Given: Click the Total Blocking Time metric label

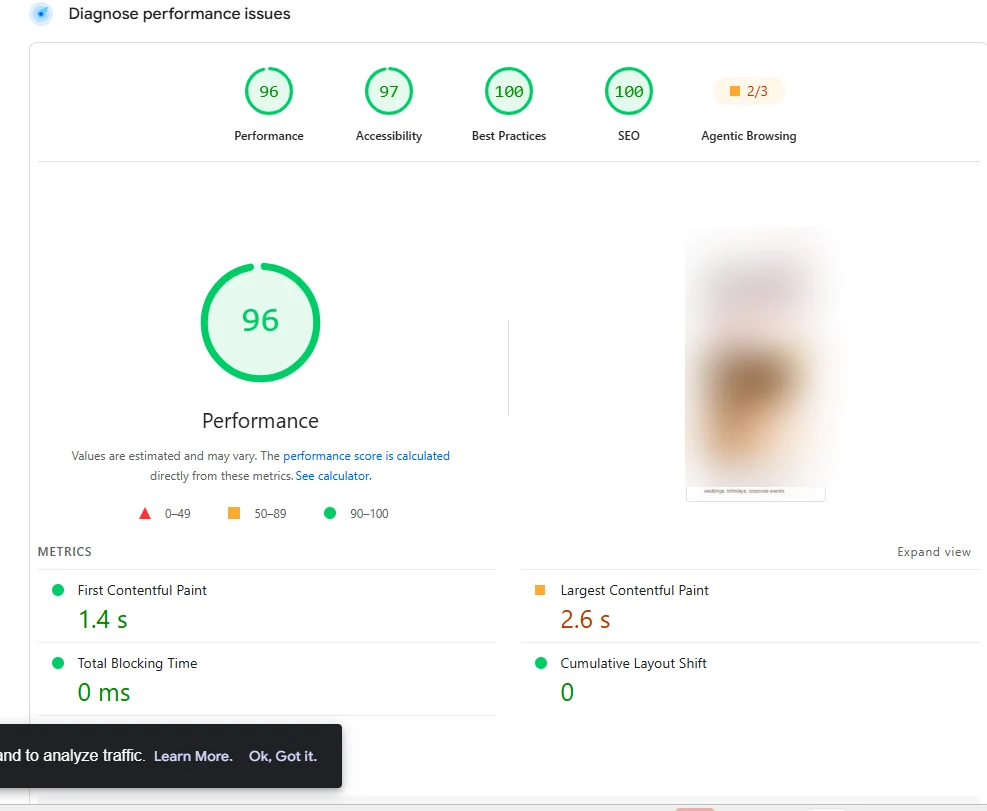Looking at the screenshot, I should pyautogui.click(x=137, y=663).
